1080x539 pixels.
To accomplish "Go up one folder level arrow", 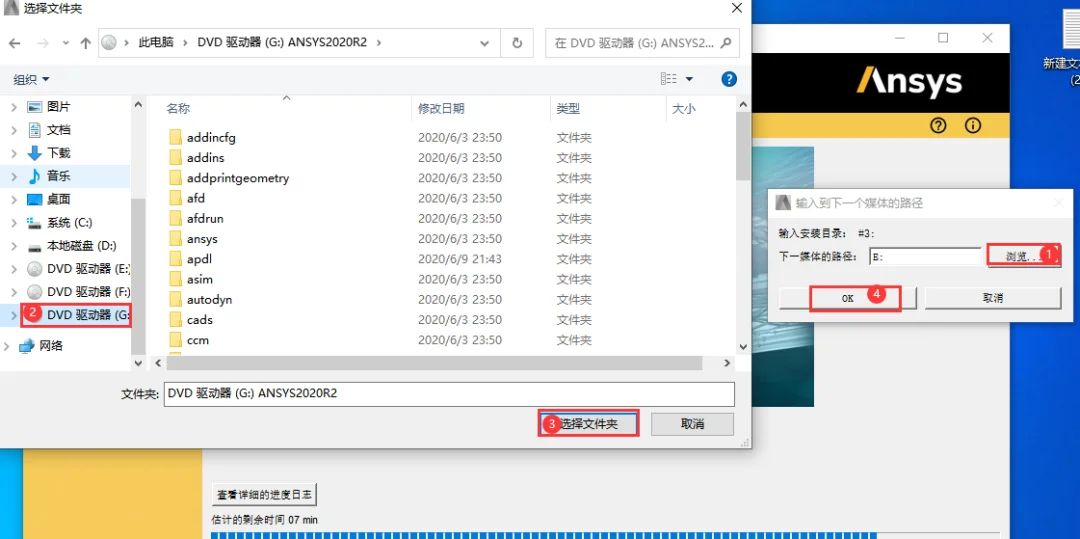I will [x=85, y=43].
